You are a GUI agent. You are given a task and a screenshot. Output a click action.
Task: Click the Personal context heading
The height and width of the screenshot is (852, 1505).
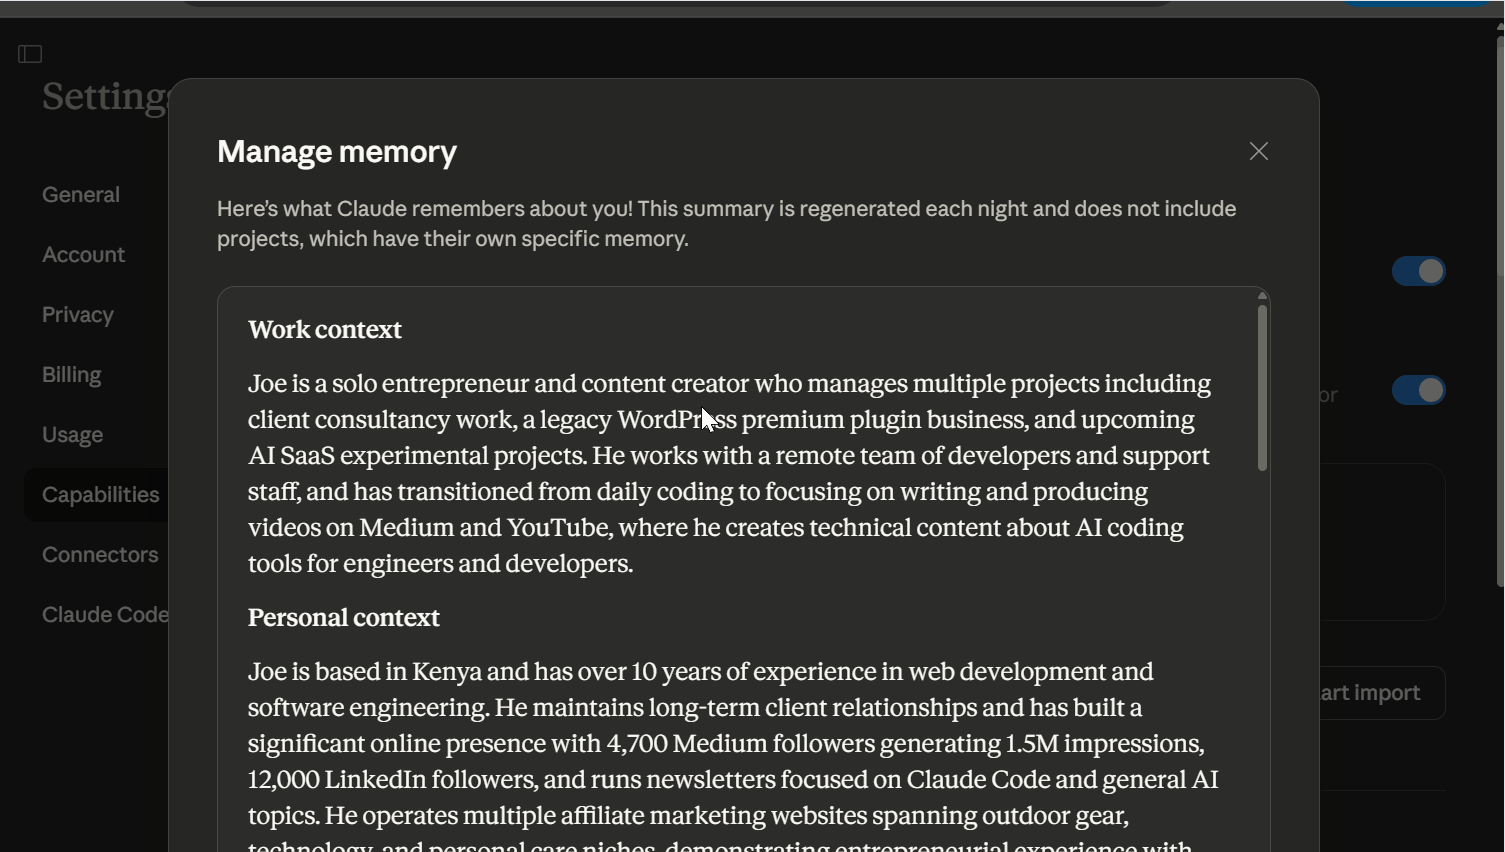tap(344, 618)
